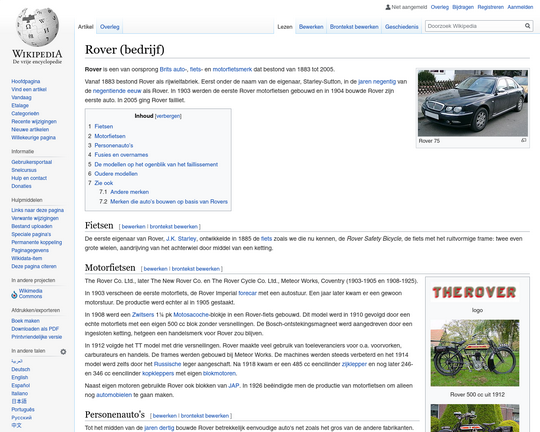The width and height of the screenshot is (540, 432).
Task: Jump to contents item 1 Fietsen
Action: coord(104,126)
